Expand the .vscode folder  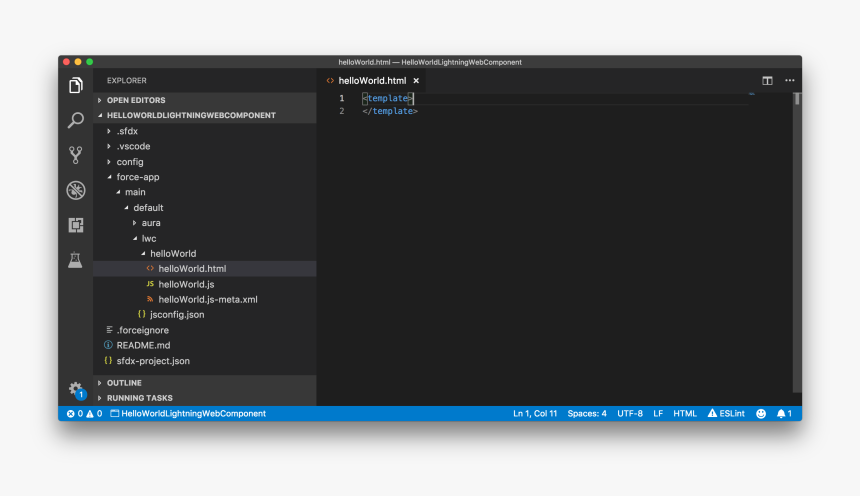pyautogui.click(x=109, y=146)
